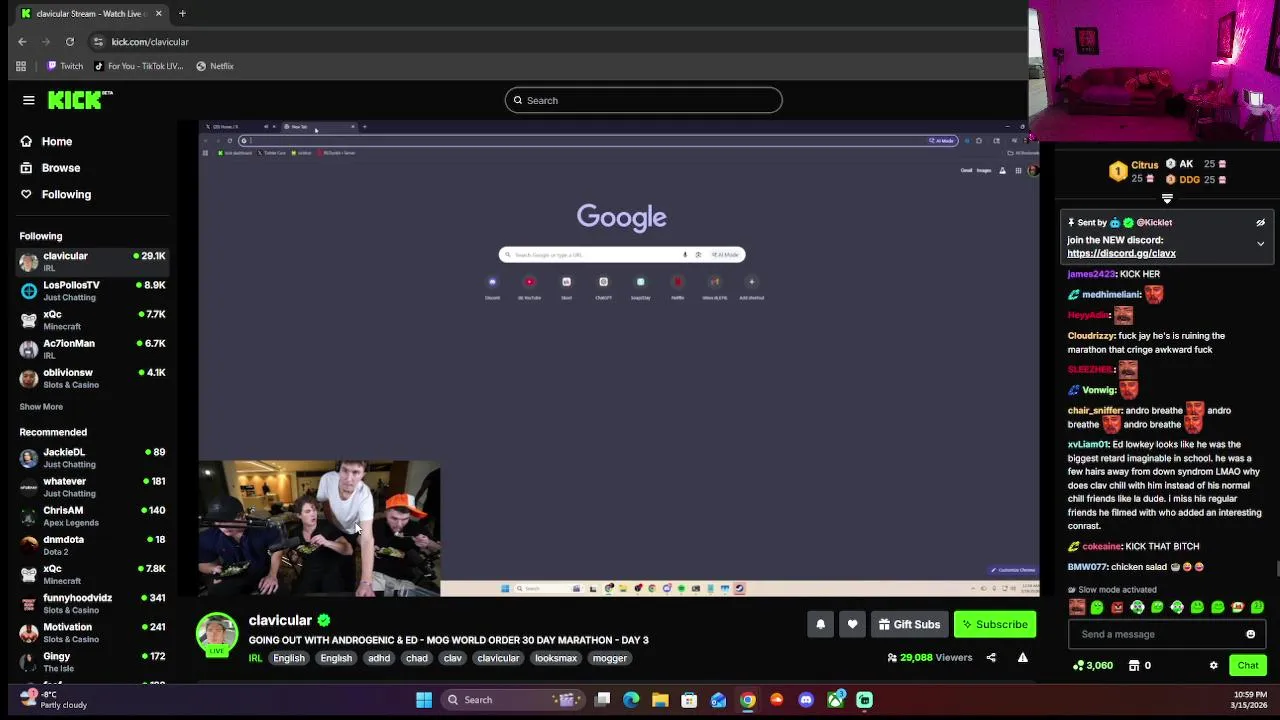This screenshot has height=720, width=1280.
Task: Open the Netflix bookmark
Action: [x=215, y=66]
